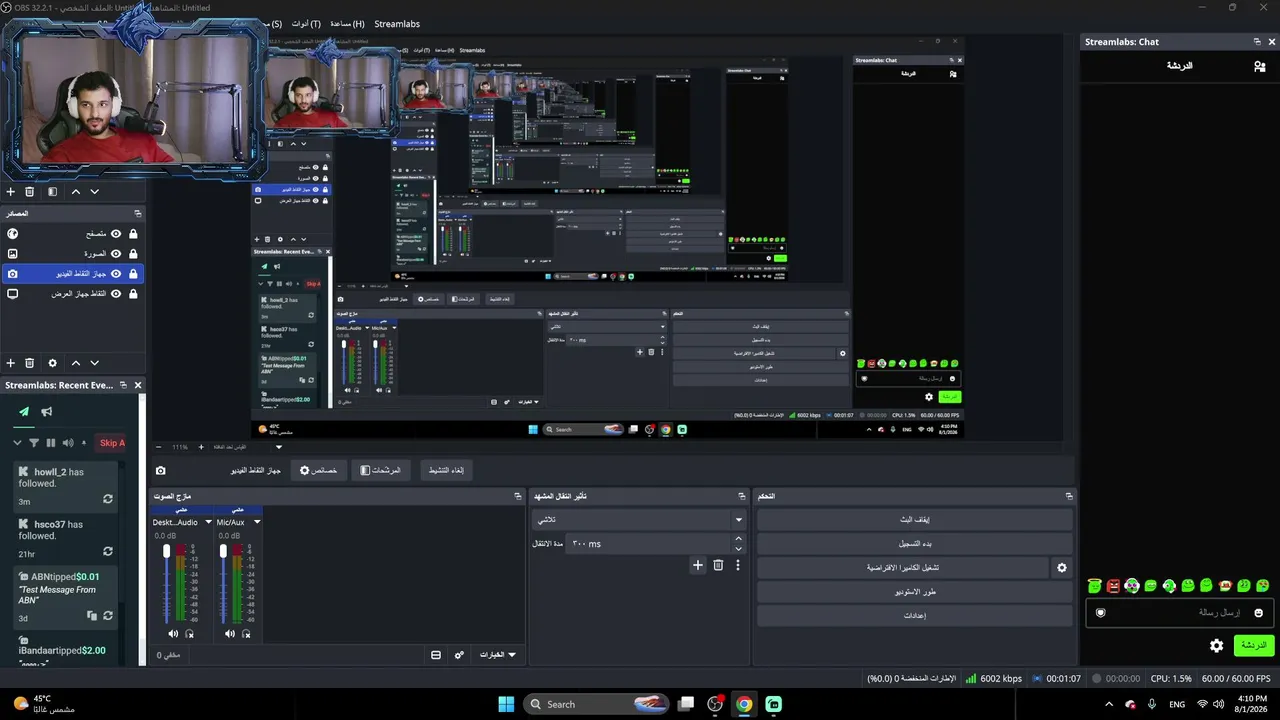The image size is (1280, 720).
Task: Click the speaker volume icon in Recent Events
Action: click(68, 443)
